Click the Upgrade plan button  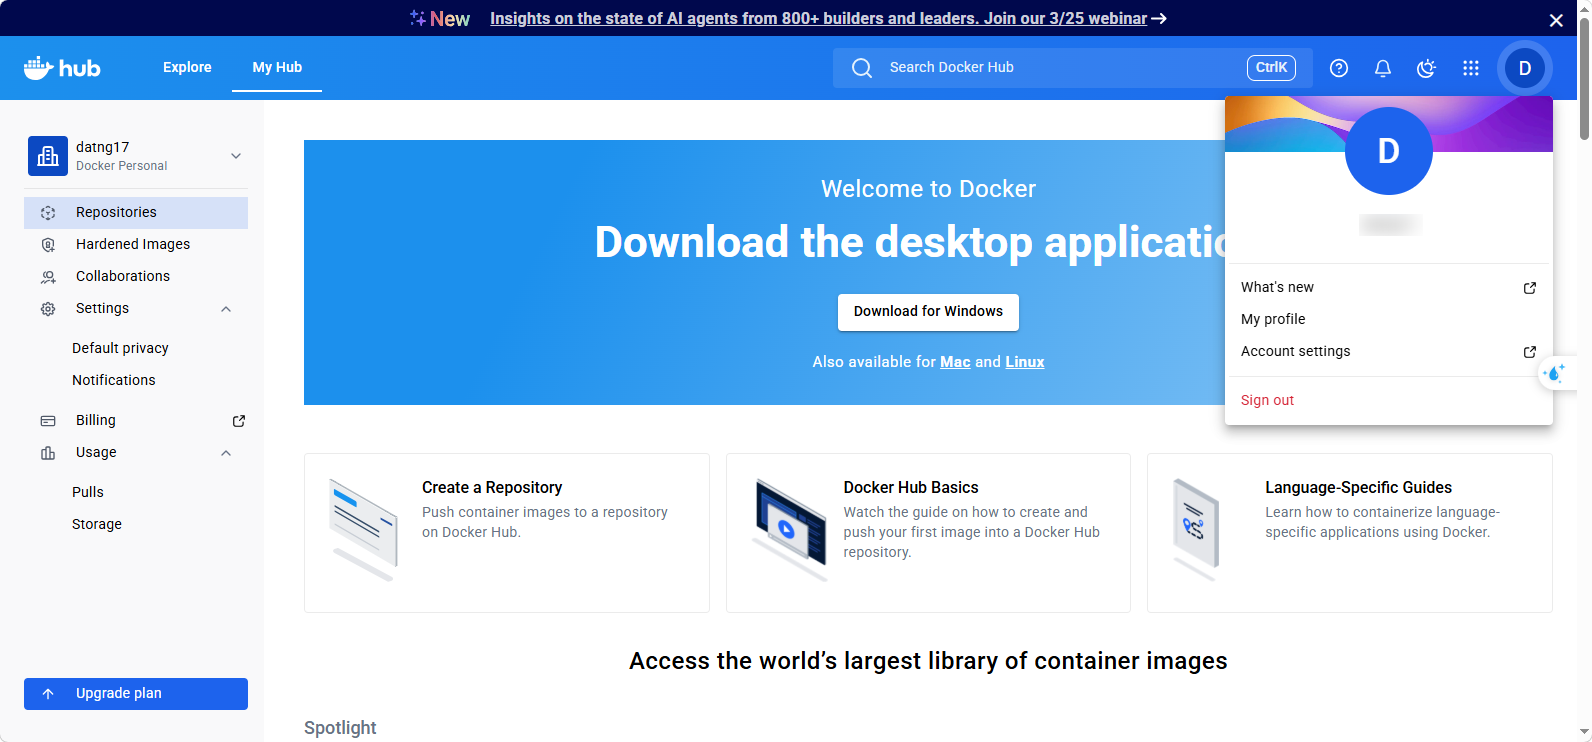[136, 694]
